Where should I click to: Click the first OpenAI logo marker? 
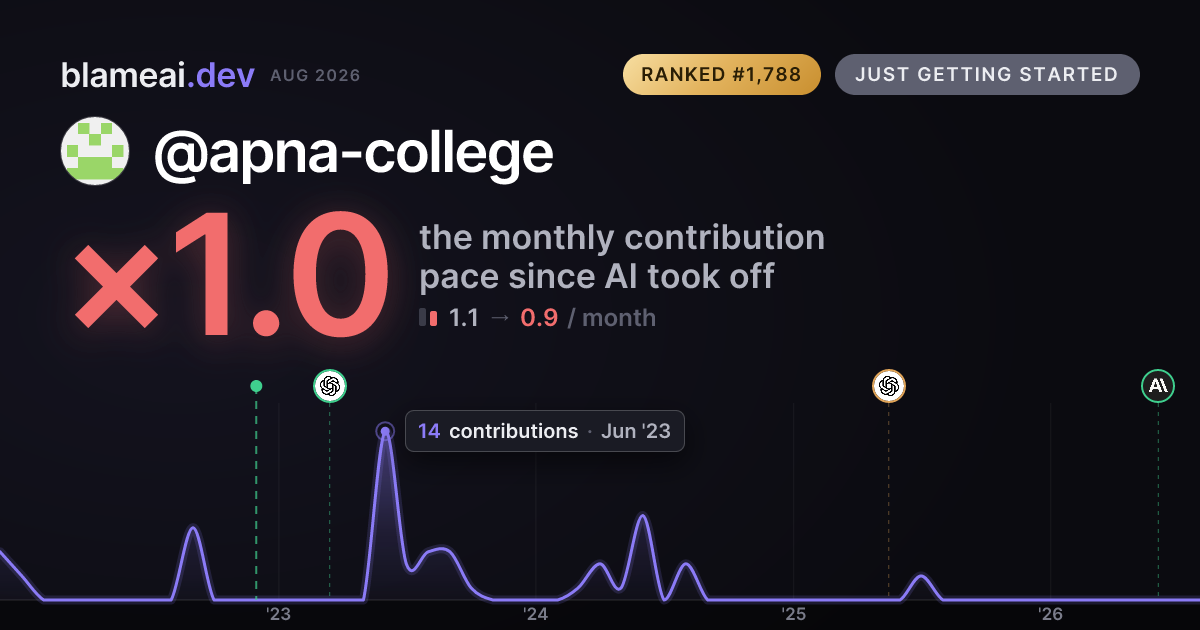330,385
